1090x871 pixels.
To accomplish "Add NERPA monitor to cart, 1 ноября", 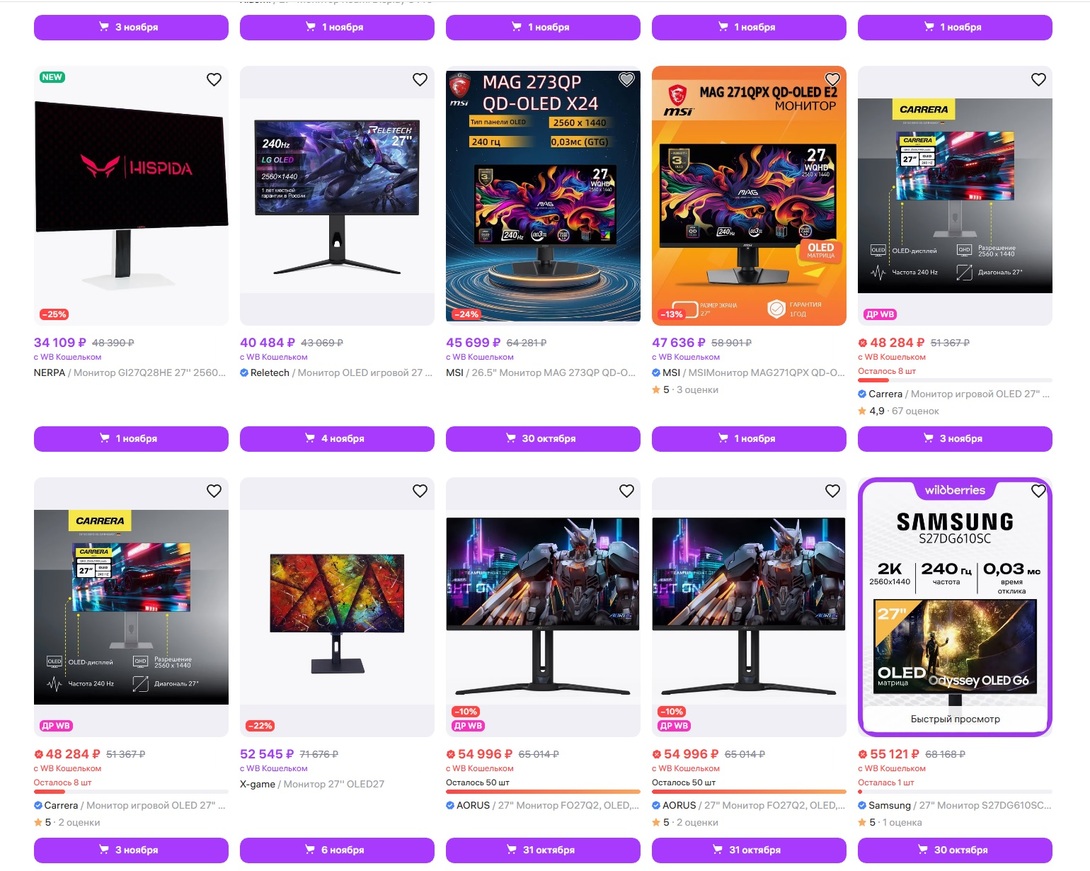I will (131, 439).
